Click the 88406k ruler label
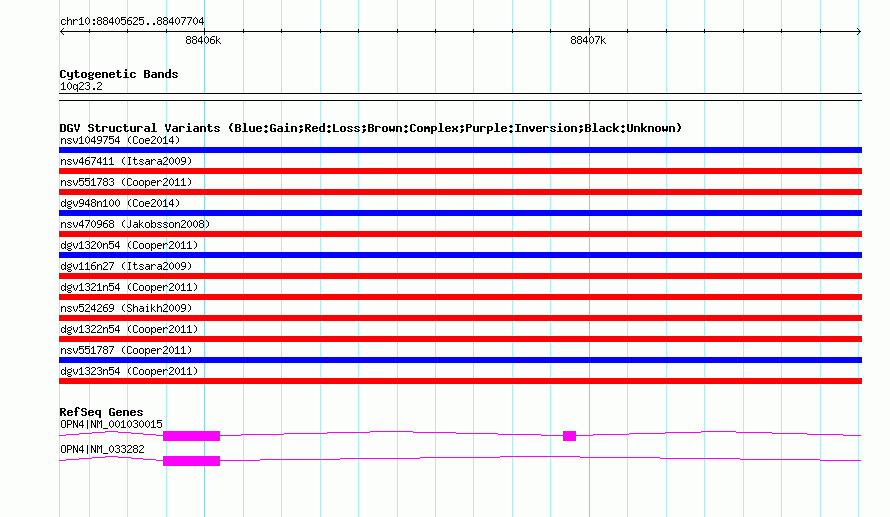Screen dimensions: 890x517 pos(203,40)
